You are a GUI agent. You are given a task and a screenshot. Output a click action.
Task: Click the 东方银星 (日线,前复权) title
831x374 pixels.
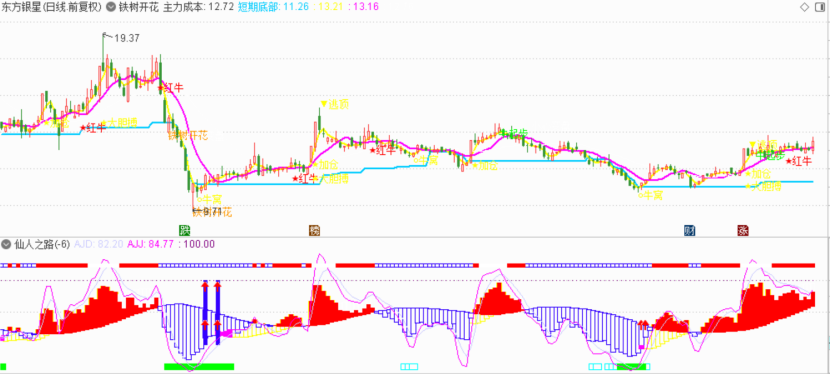pyautogui.click(x=51, y=7)
